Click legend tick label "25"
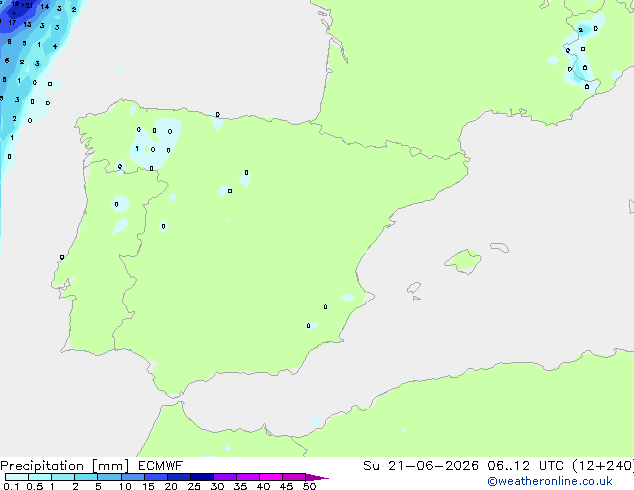634x490 pixels. click(x=194, y=486)
